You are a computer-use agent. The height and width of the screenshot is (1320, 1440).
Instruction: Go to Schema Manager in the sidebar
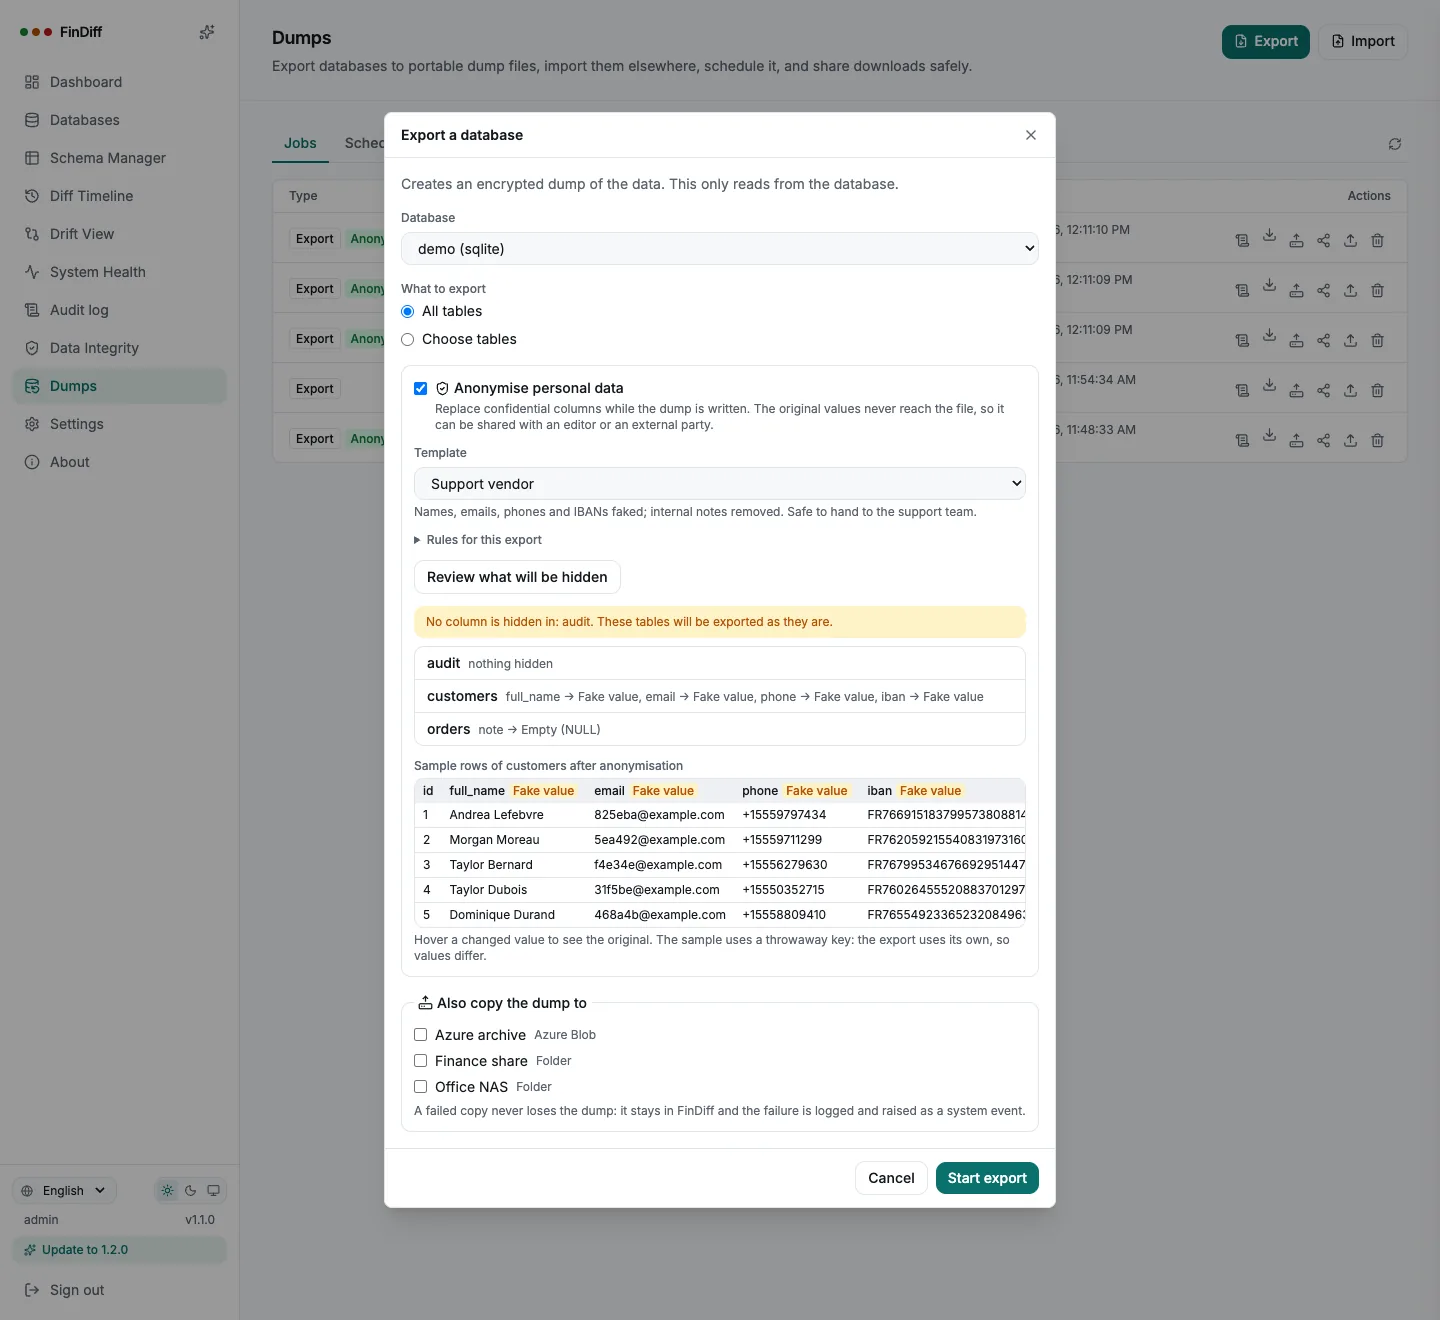(120, 158)
